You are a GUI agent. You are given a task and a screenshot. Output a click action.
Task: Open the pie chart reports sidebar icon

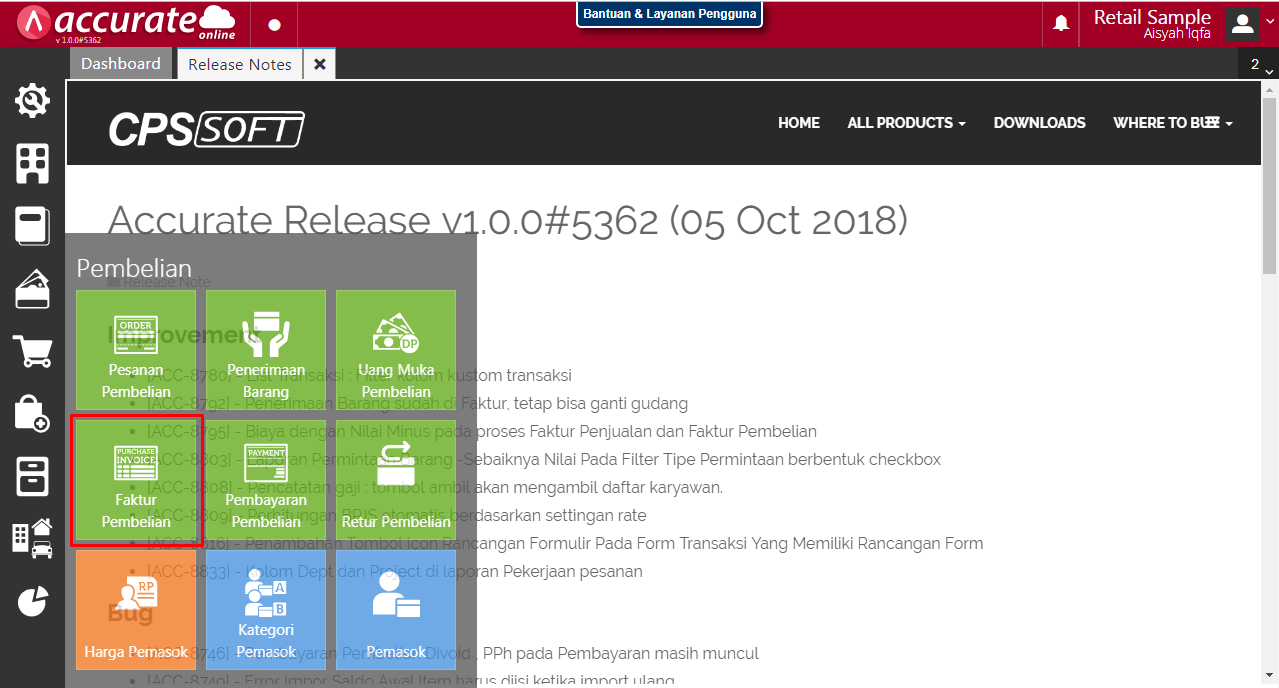(x=32, y=601)
